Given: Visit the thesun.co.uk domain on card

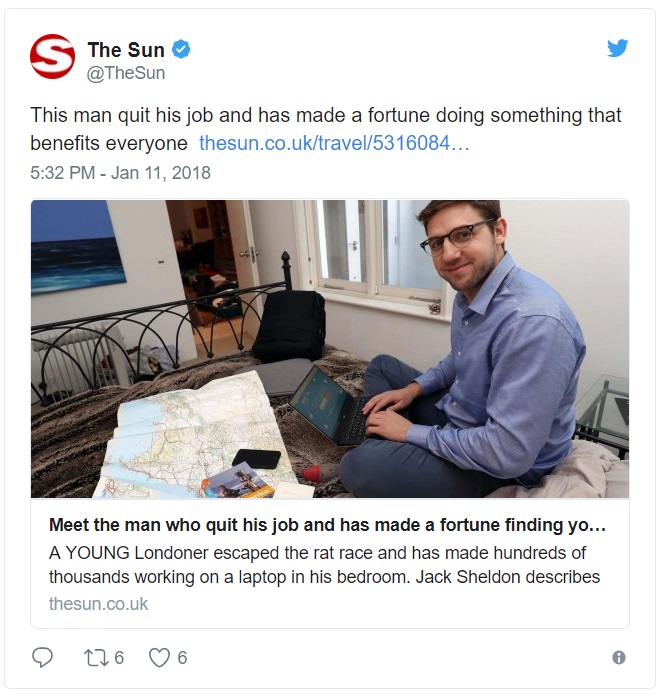Looking at the screenshot, I should click(x=99, y=604).
